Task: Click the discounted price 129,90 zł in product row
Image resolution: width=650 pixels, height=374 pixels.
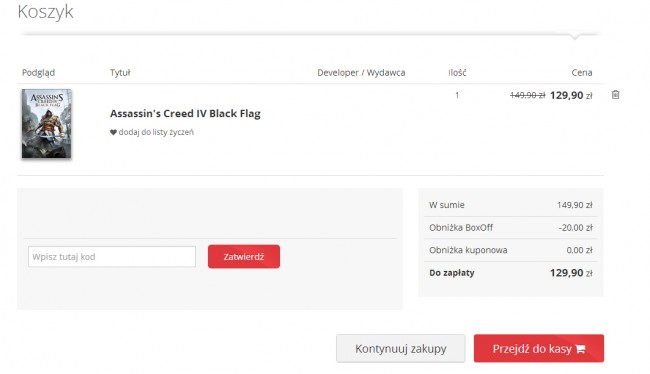Action: [x=571, y=95]
